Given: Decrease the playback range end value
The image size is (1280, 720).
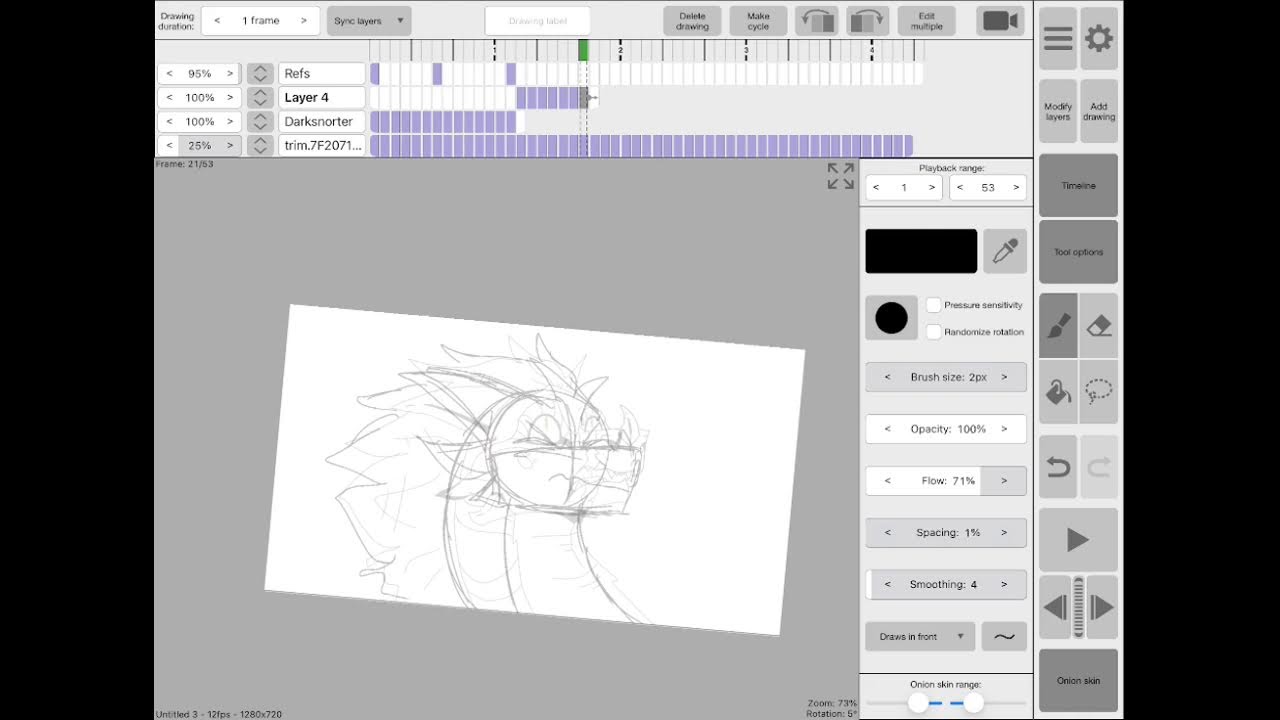Looking at the screenshot, I should click(960, 187).
